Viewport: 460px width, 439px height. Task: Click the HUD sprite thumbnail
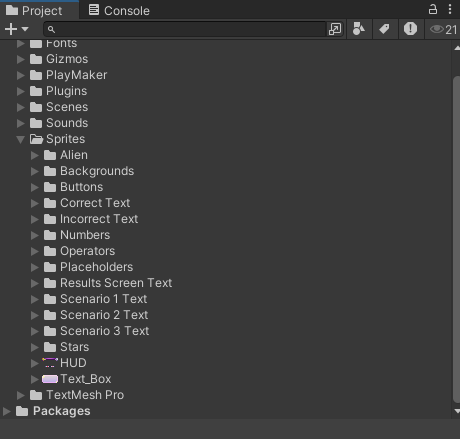tap(50, 363)
